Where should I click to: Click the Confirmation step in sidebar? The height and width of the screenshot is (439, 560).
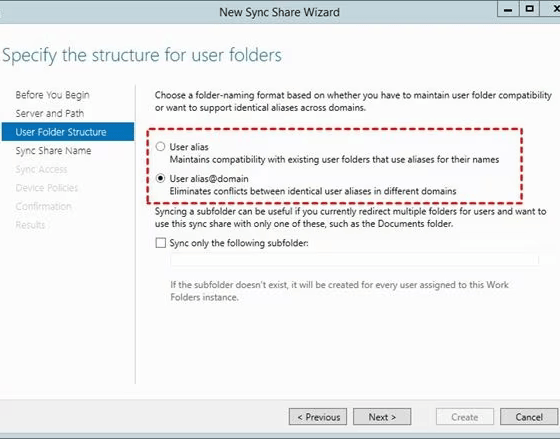pyautogui.click(x=44, y=206)
